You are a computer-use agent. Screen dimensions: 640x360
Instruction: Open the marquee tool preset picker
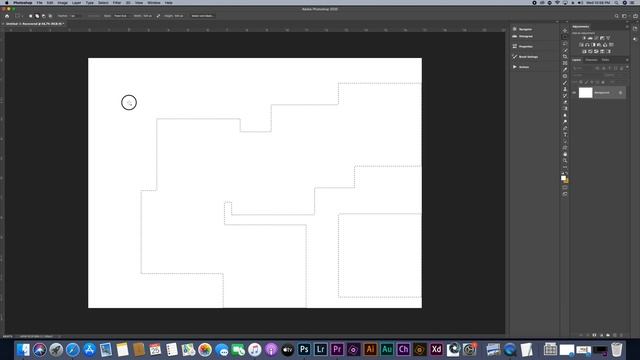click(18, 16)
